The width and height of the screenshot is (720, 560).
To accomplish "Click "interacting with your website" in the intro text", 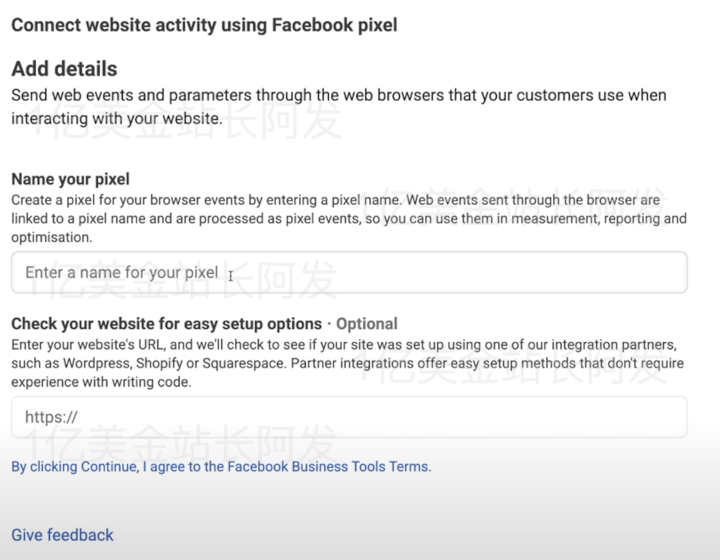I will 116,118.
